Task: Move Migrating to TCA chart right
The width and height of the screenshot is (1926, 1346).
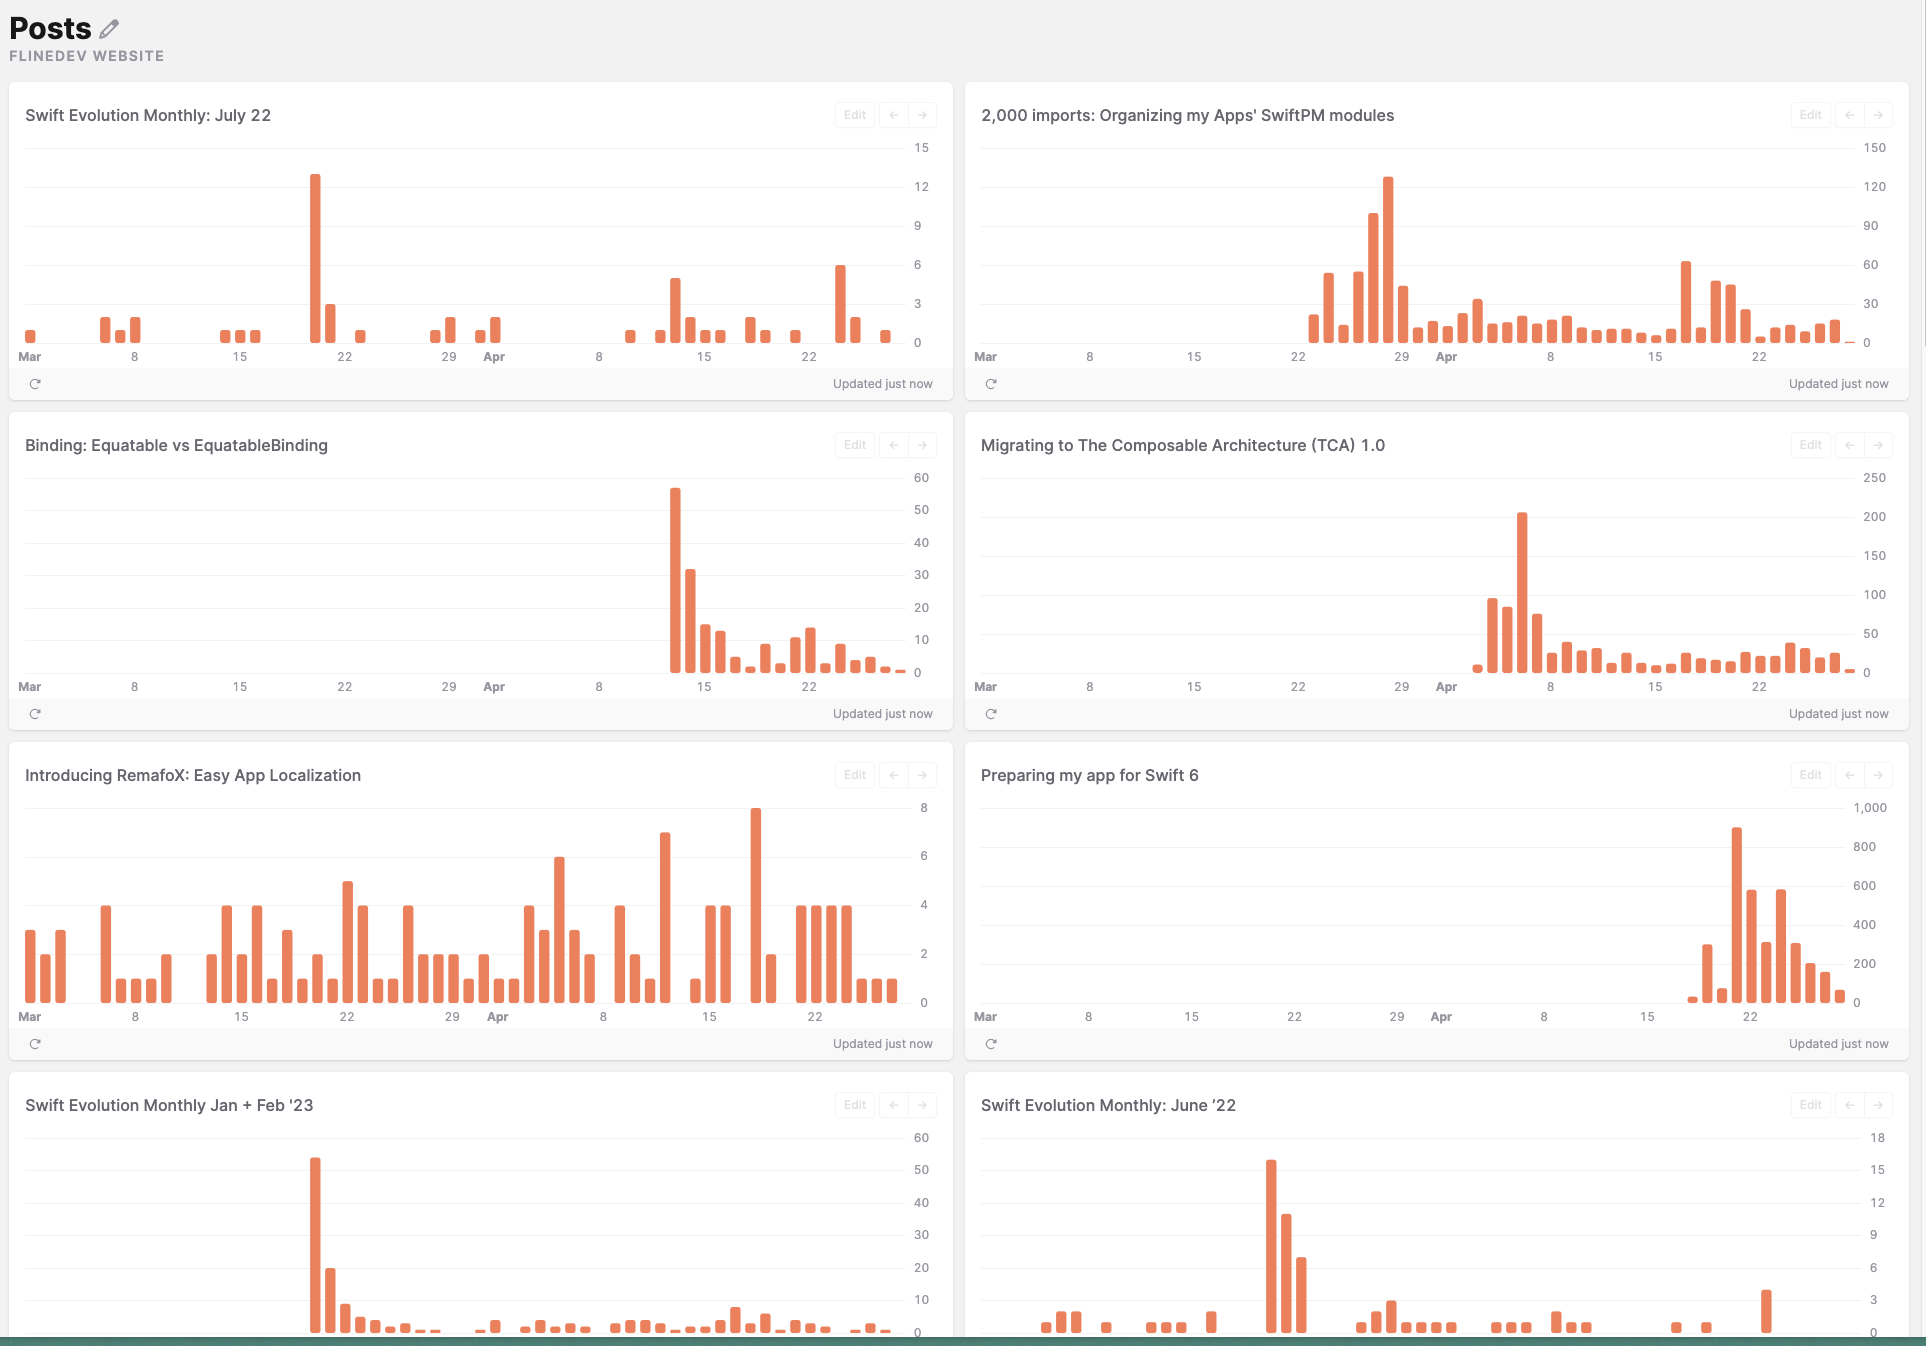Action: click(x=1878, y=445)
